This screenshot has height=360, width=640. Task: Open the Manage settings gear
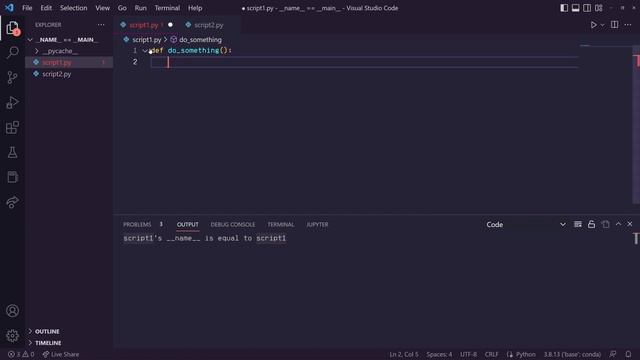[12, 336]
